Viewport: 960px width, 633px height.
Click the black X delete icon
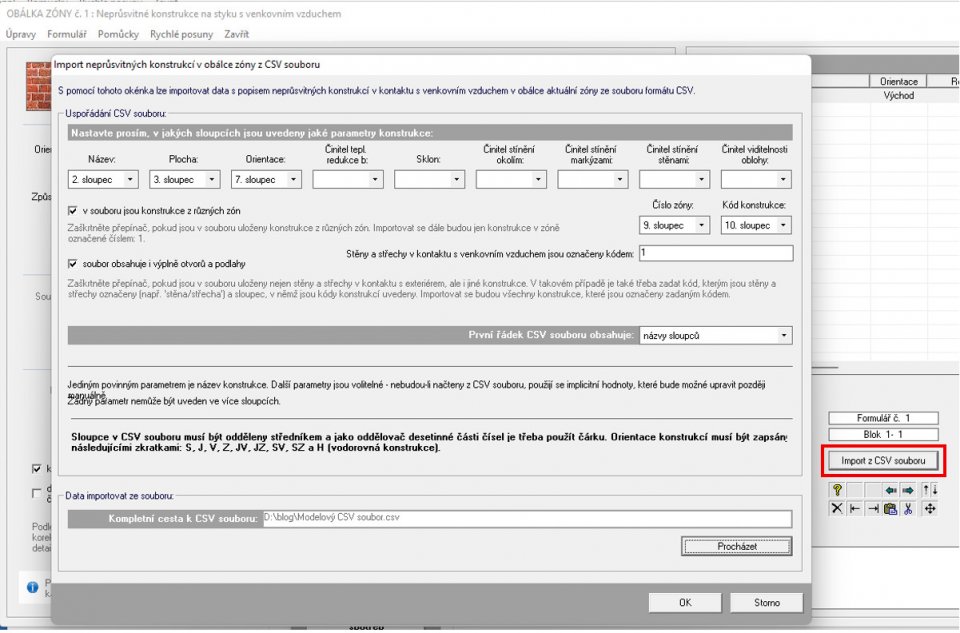click(837, 509)
